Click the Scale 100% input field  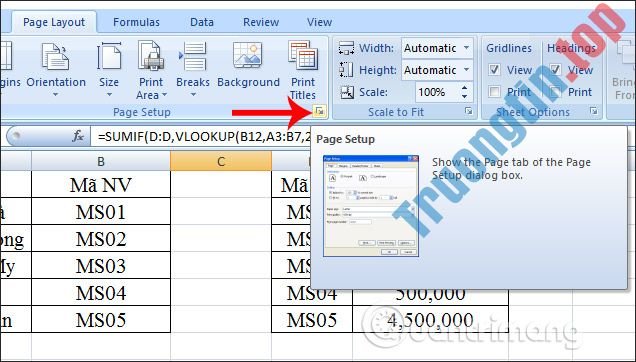tap(437, 92)
